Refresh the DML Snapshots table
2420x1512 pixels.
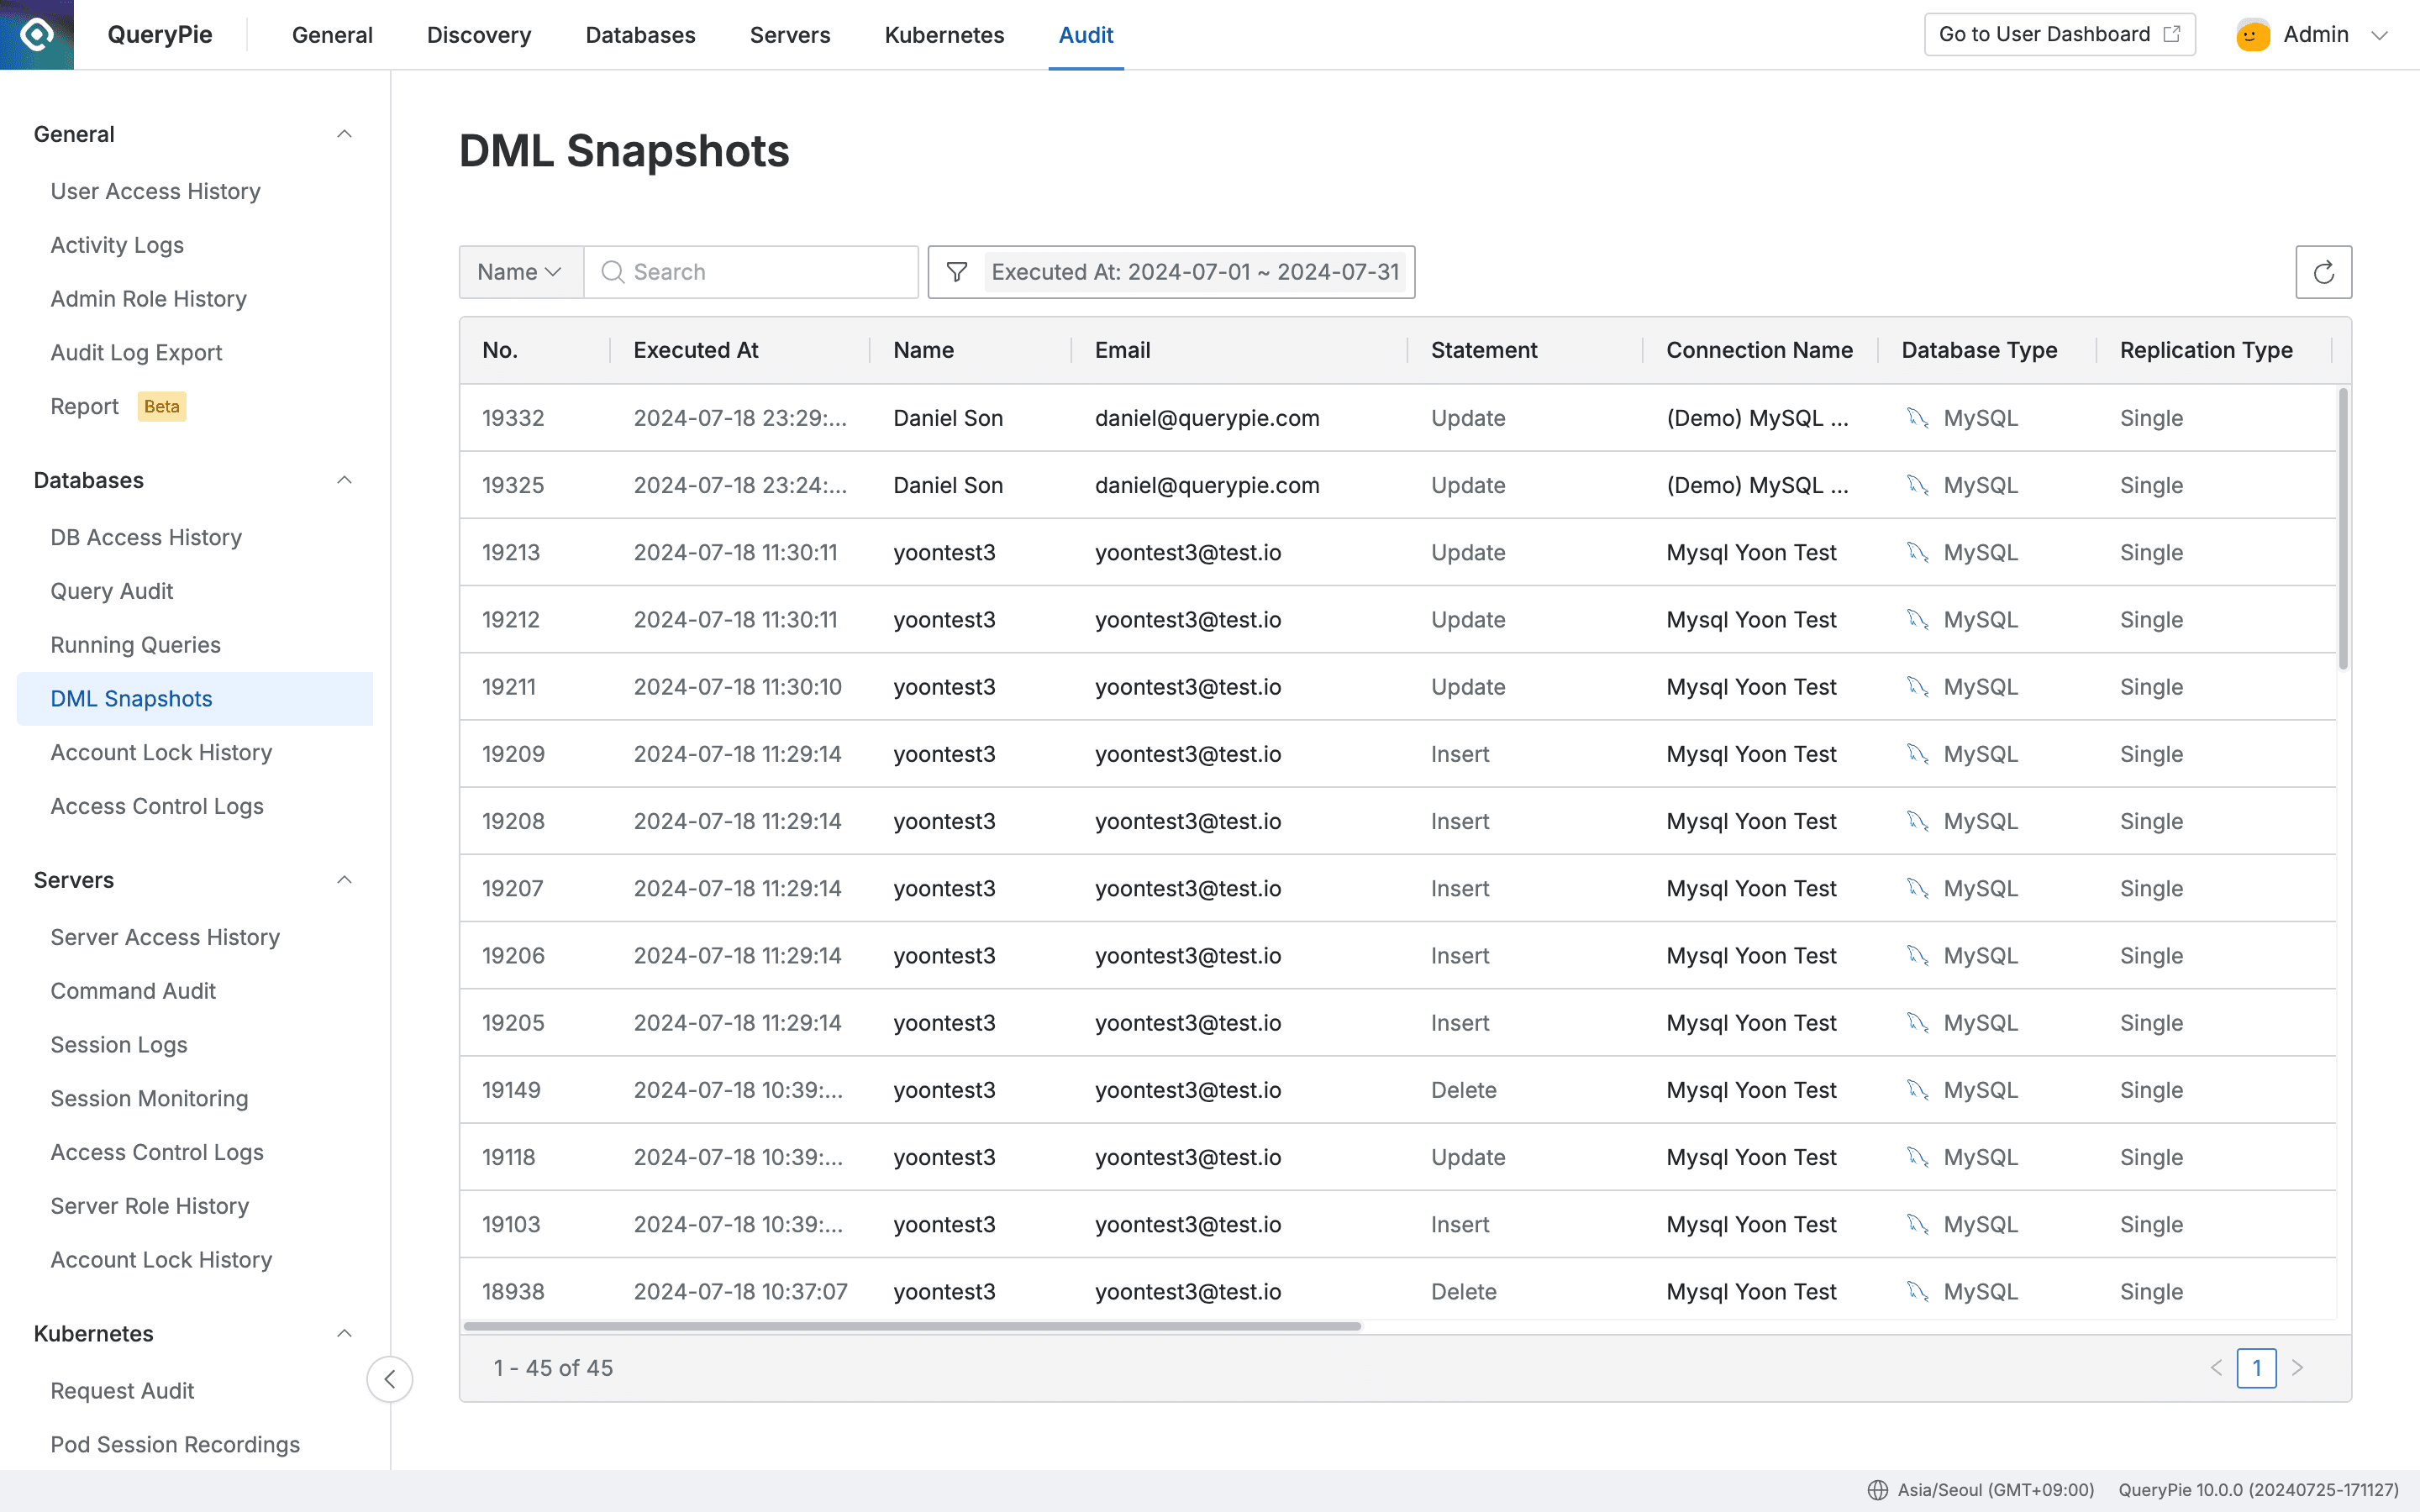pyautogui.click(x=2324, y=271)
